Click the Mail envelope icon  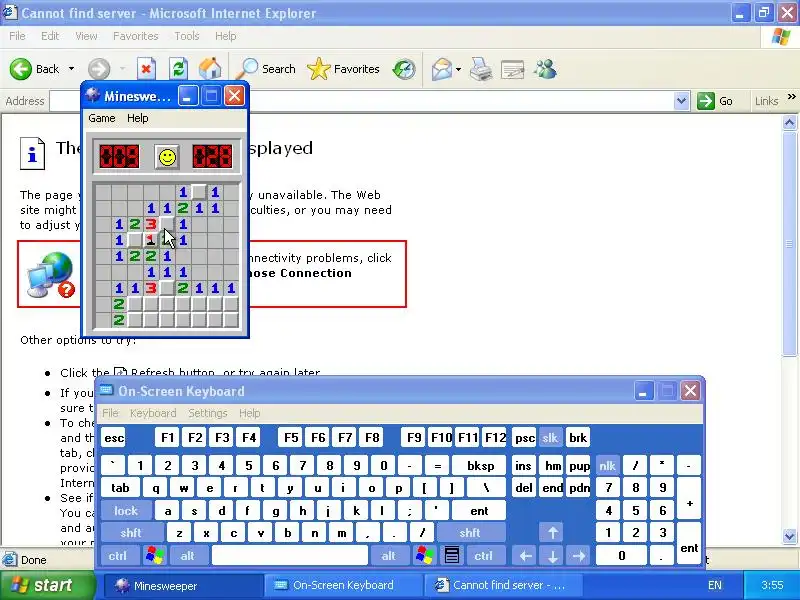click(x=442, y=69)
